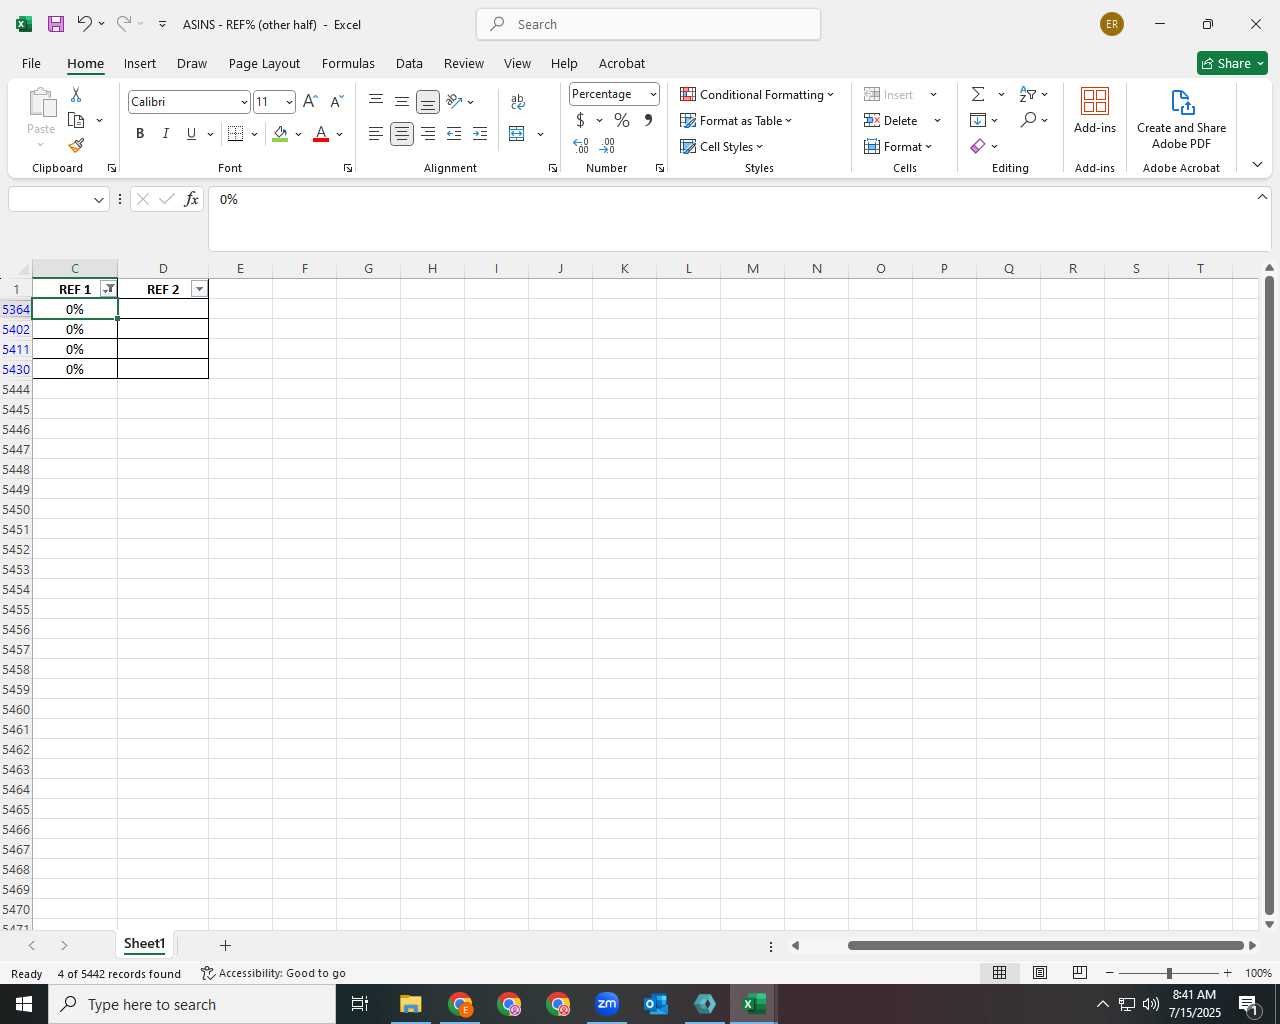Apply the Fill Color bucket
This screenshot has height=1024, width=1280.
pos(280,134)
